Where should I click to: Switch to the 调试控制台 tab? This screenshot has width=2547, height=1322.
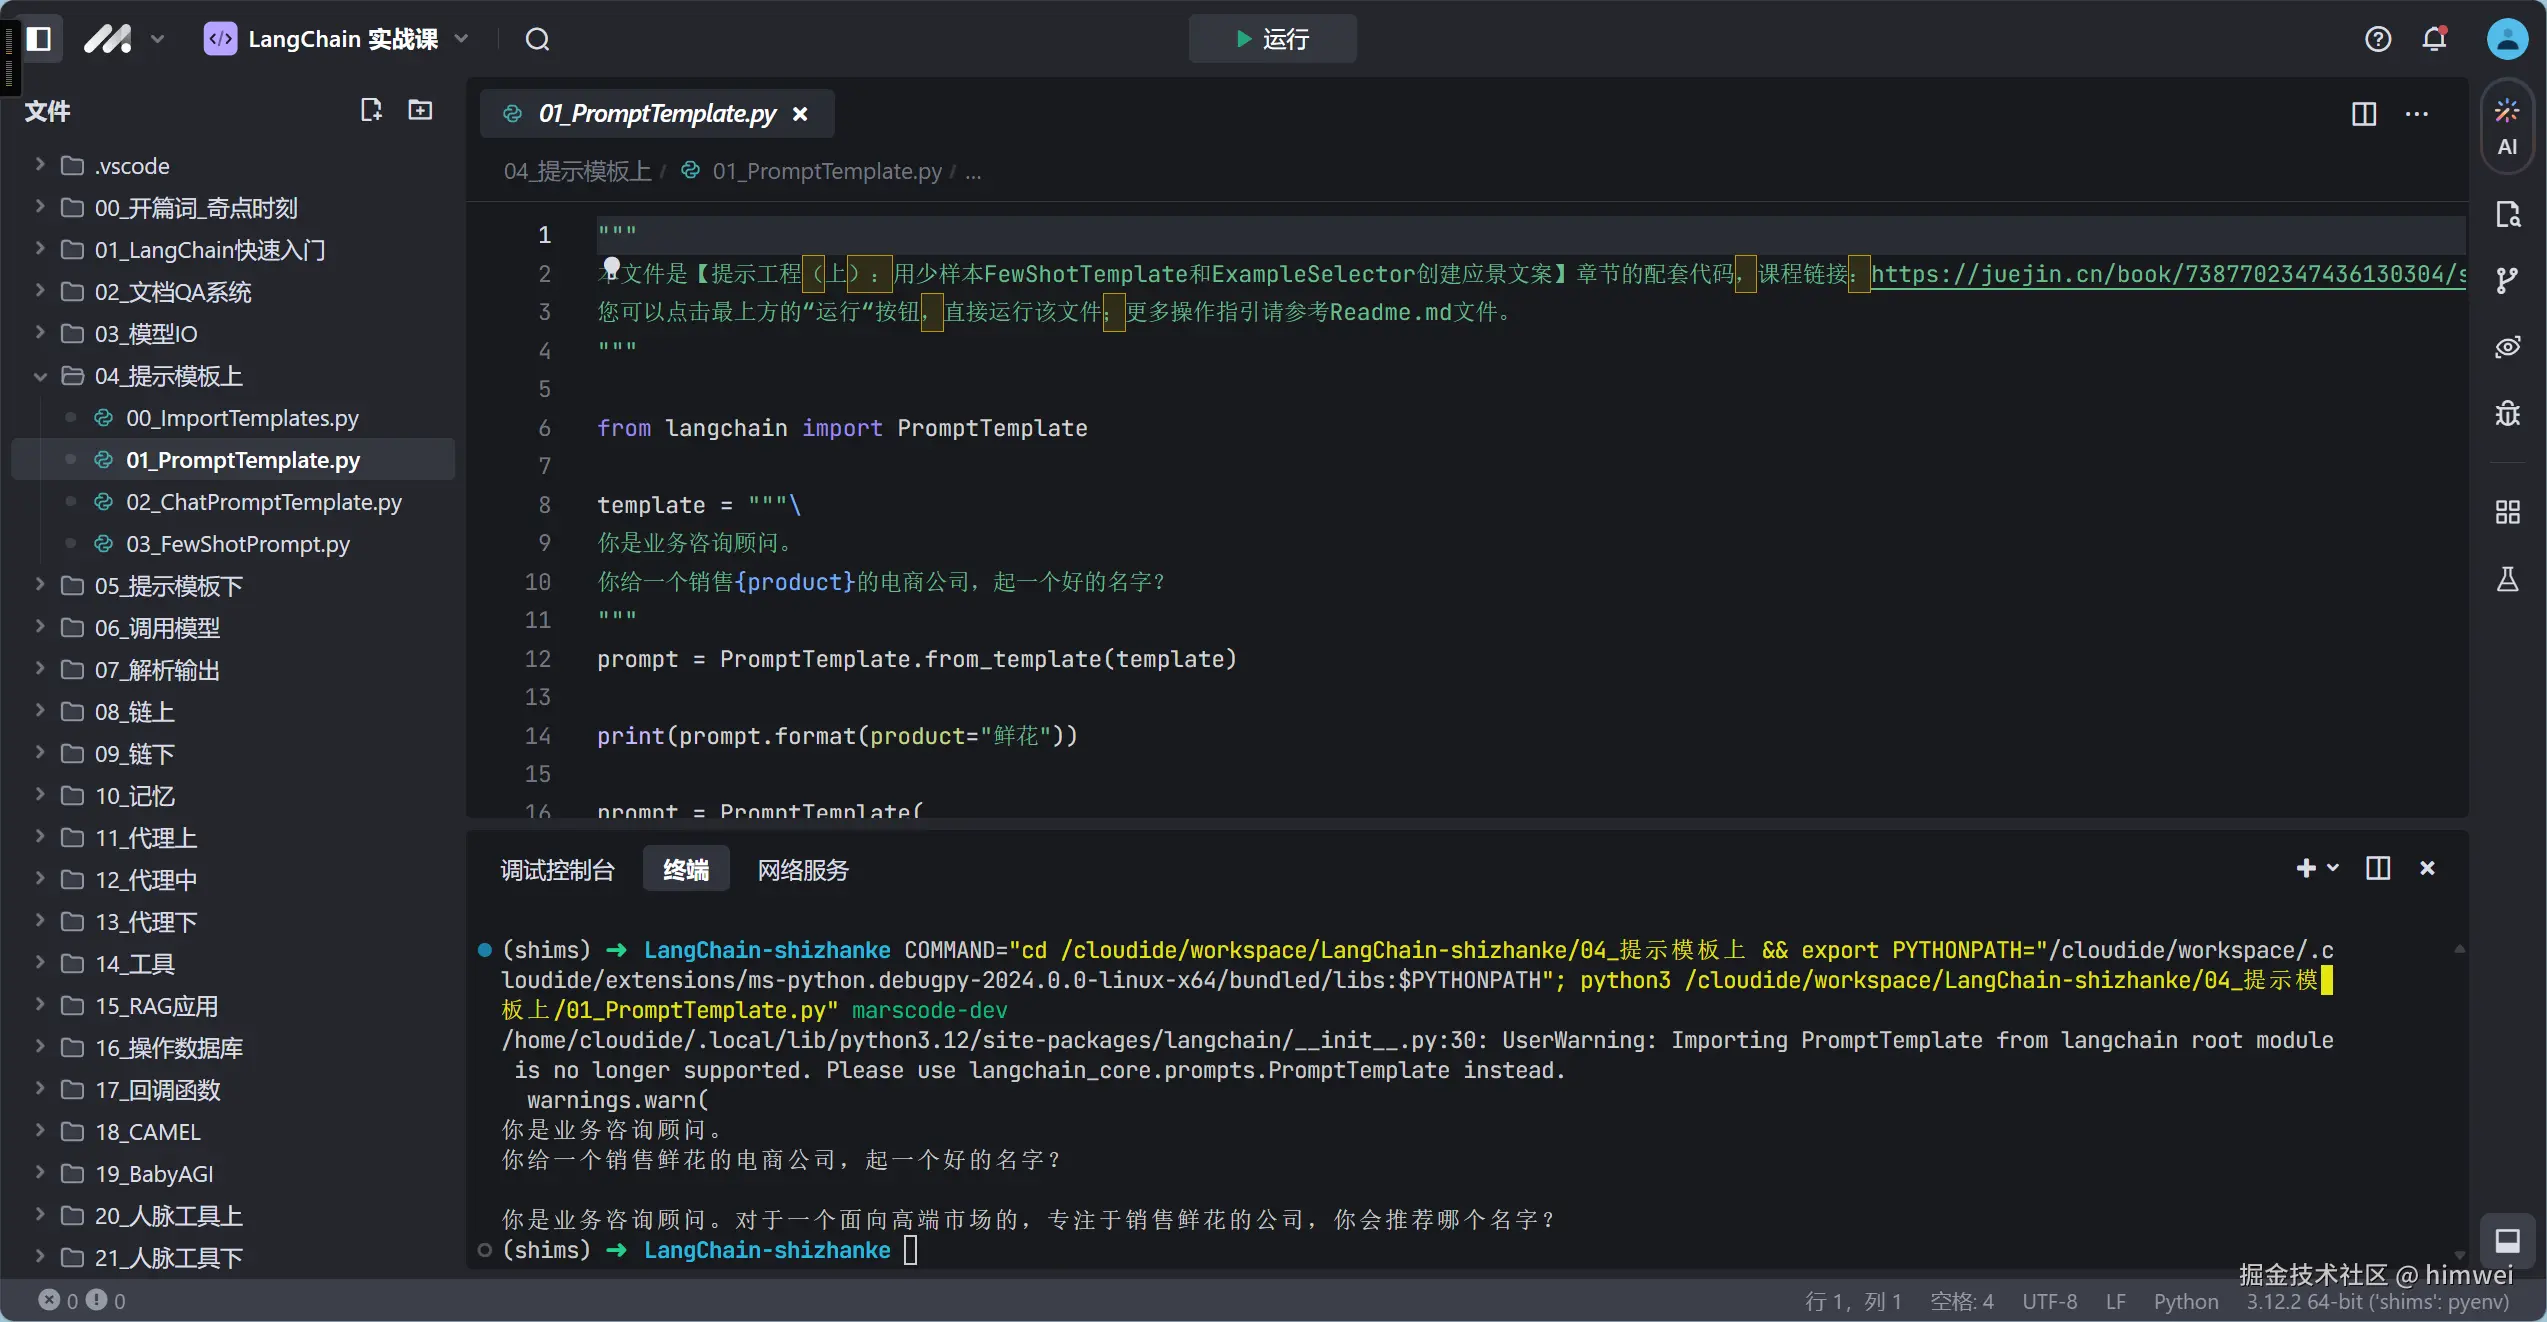coord(557,870)
